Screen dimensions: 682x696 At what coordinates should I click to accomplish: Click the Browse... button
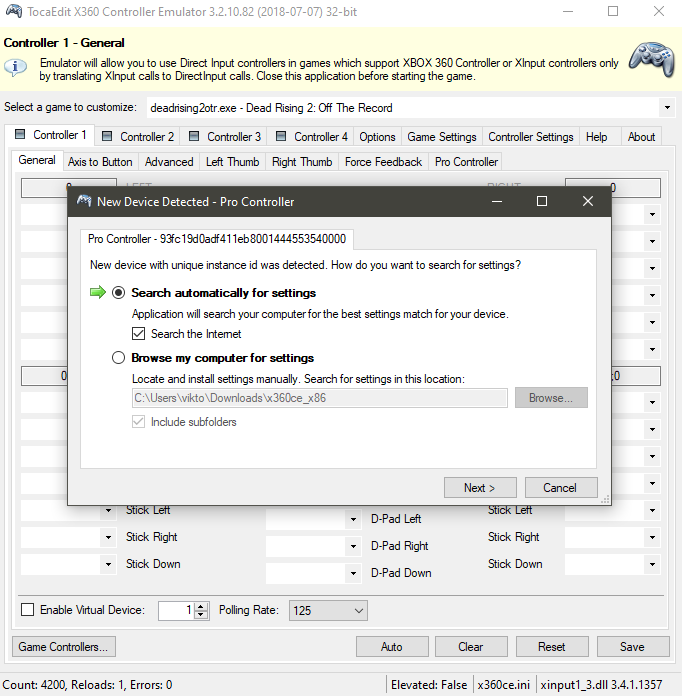pyautogui.click(x=551, y=397)
